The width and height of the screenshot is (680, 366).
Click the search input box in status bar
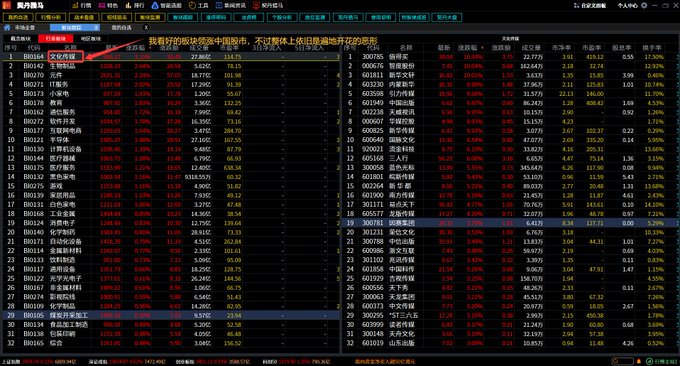(622, 361)
